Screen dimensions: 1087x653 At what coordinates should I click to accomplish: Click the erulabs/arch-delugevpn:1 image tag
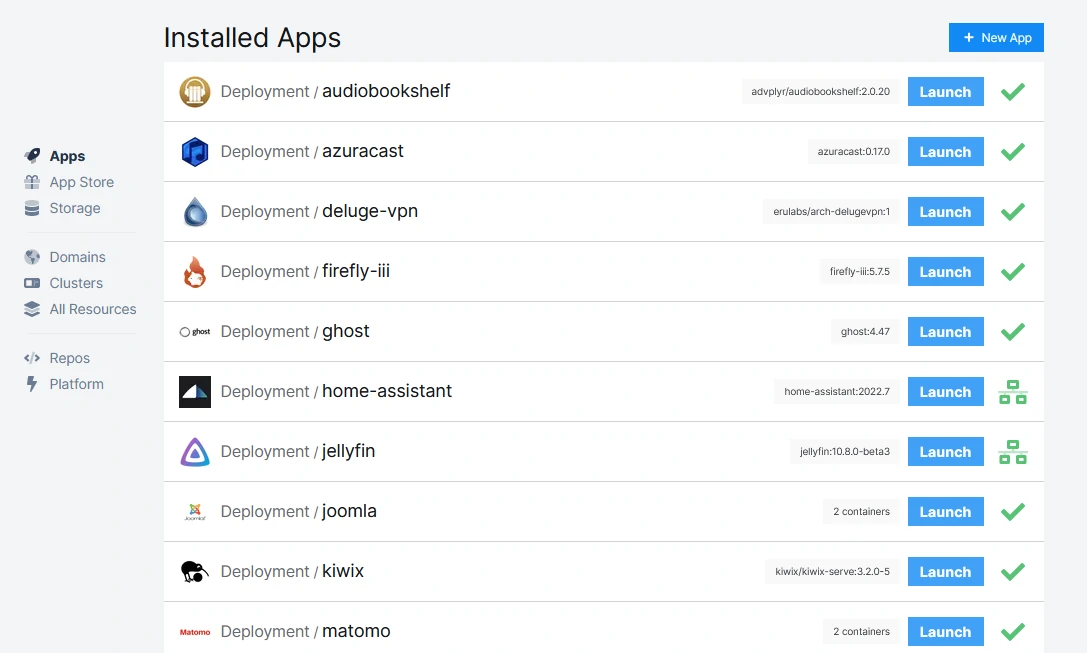[x=831, y=211]
